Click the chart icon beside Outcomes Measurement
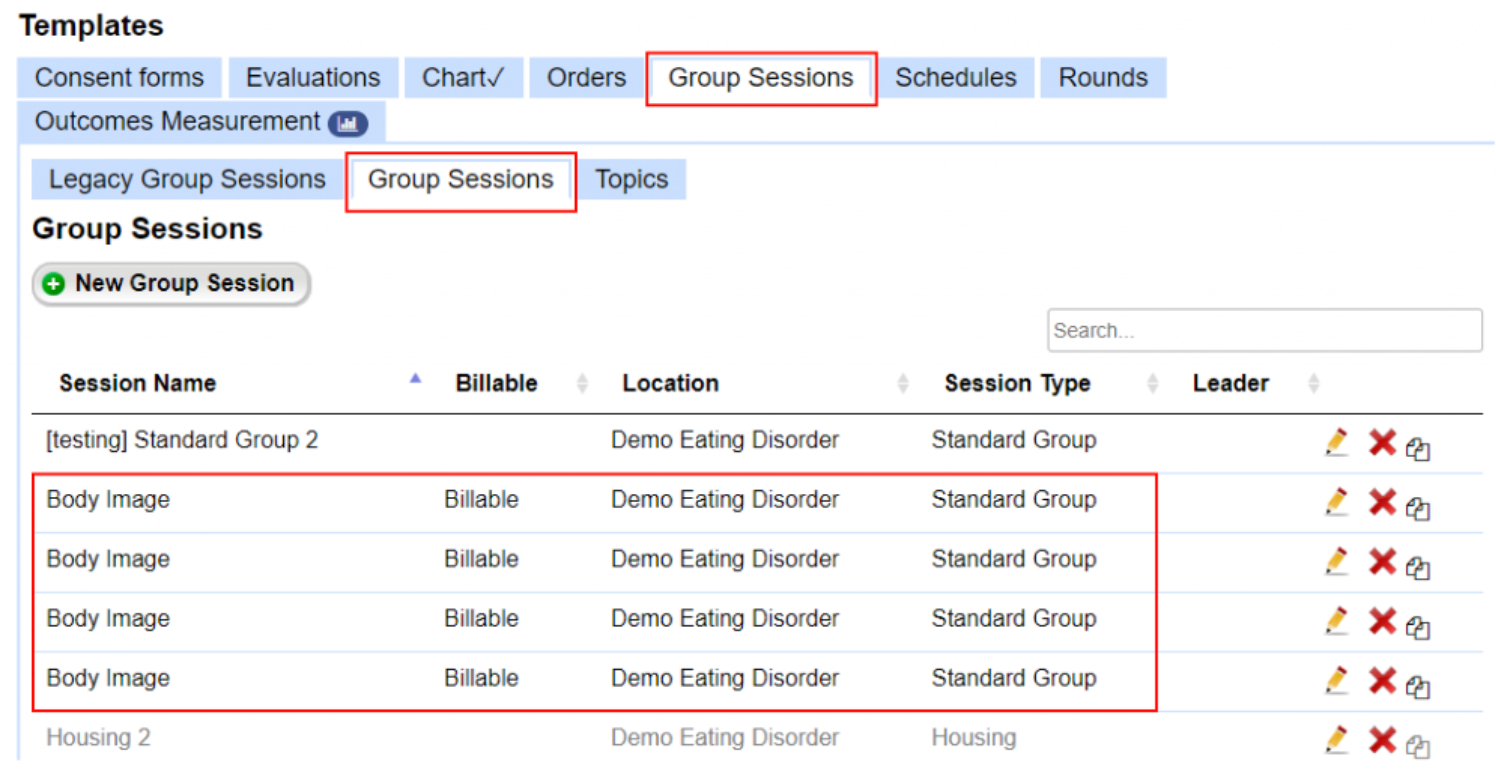1496x776 pixels. [x=348, y=121]
